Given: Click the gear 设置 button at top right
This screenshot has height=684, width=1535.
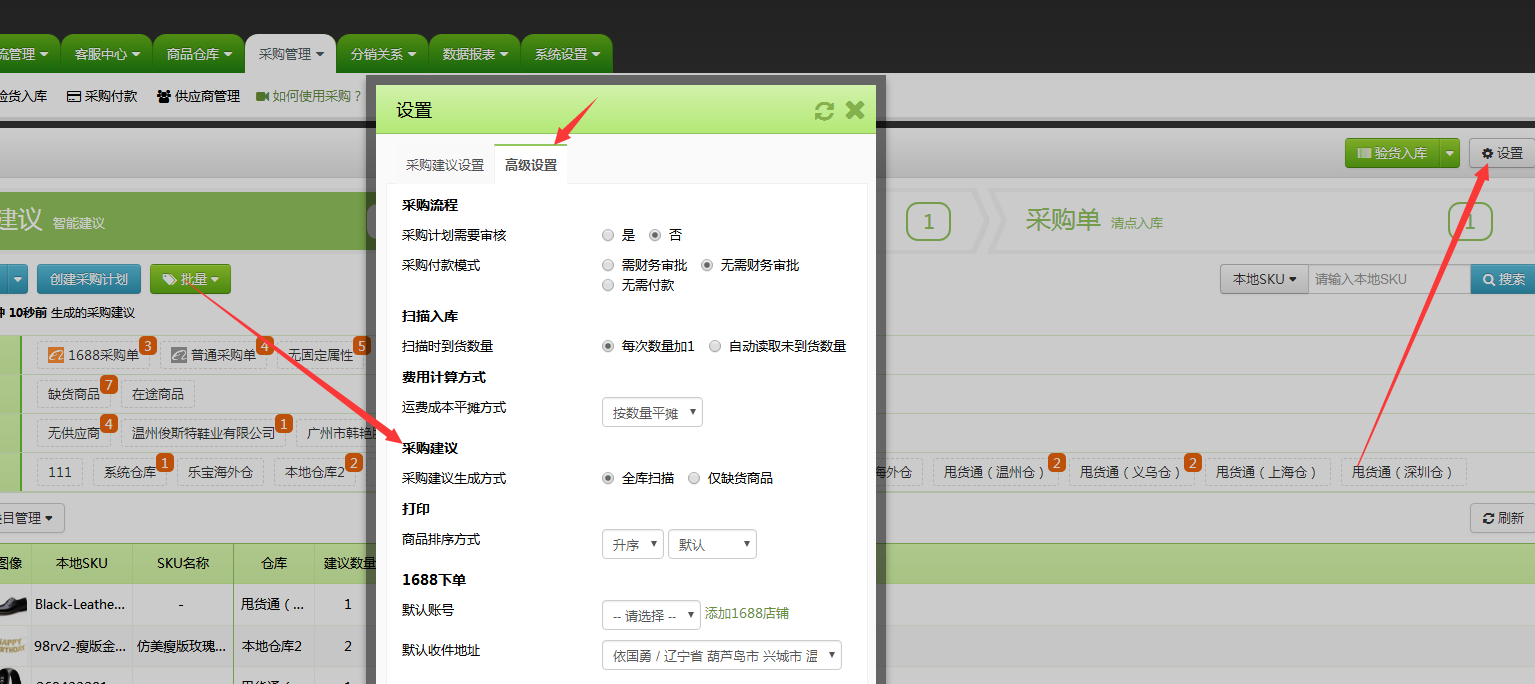Looking at the screenshot, I should click(1502, 153).
